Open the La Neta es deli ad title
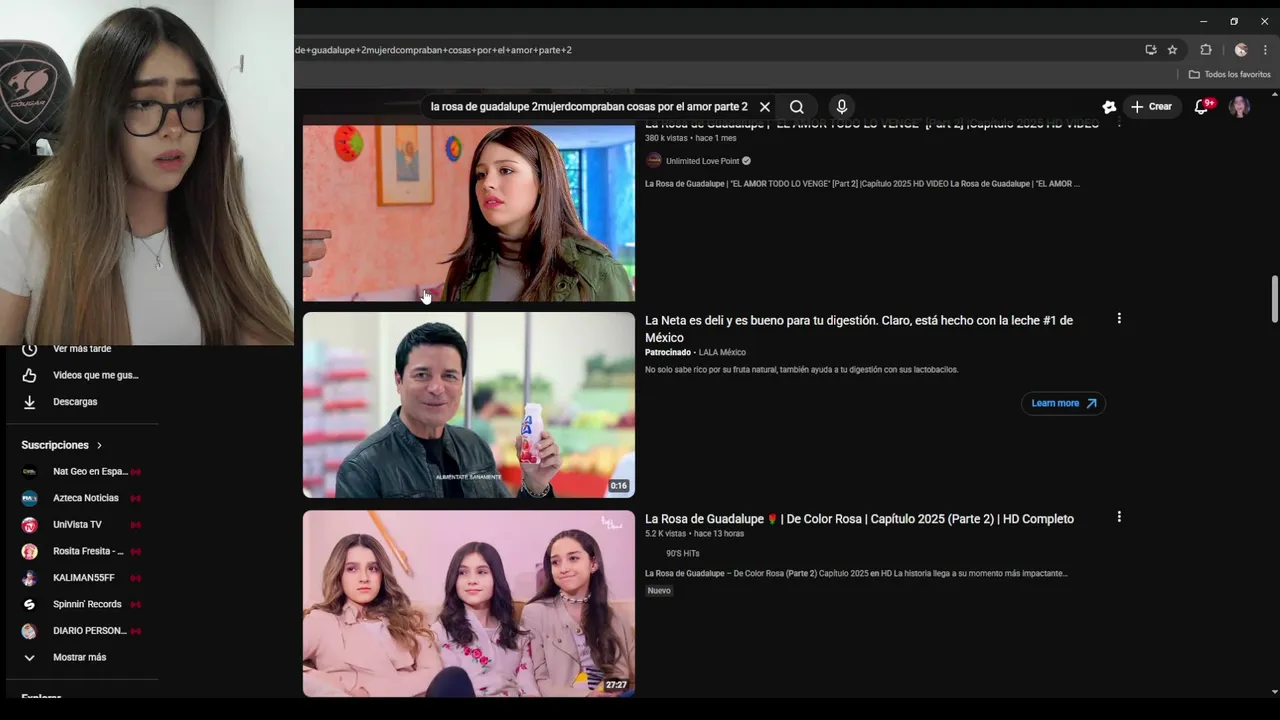The image size is (1280, 720). pyautogui.click(x=859, y=329)
